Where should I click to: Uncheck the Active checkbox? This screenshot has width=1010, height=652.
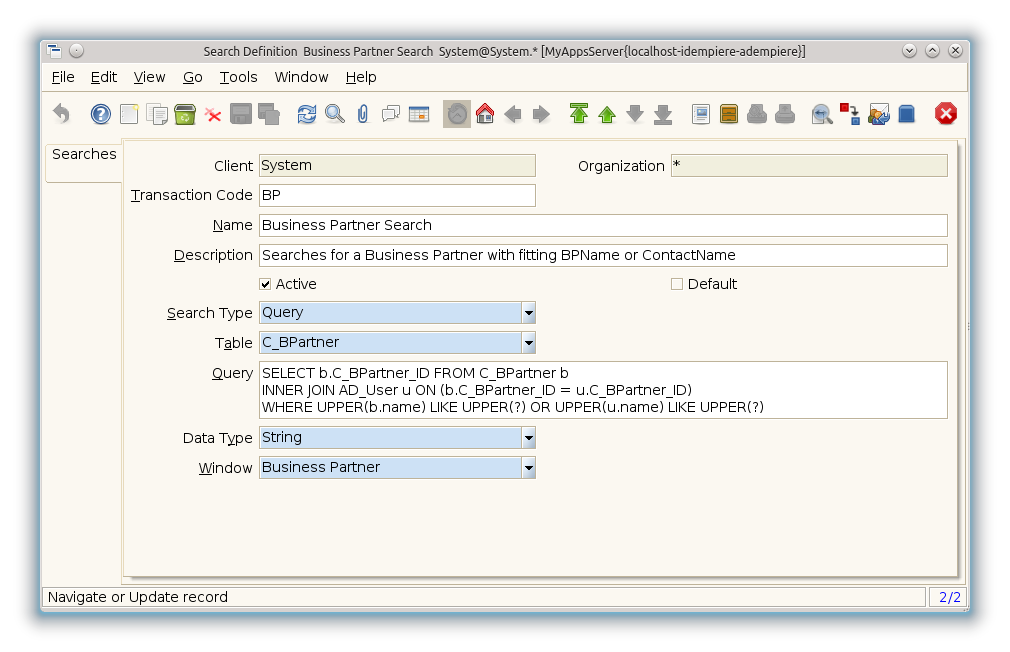tap(265, 284)
